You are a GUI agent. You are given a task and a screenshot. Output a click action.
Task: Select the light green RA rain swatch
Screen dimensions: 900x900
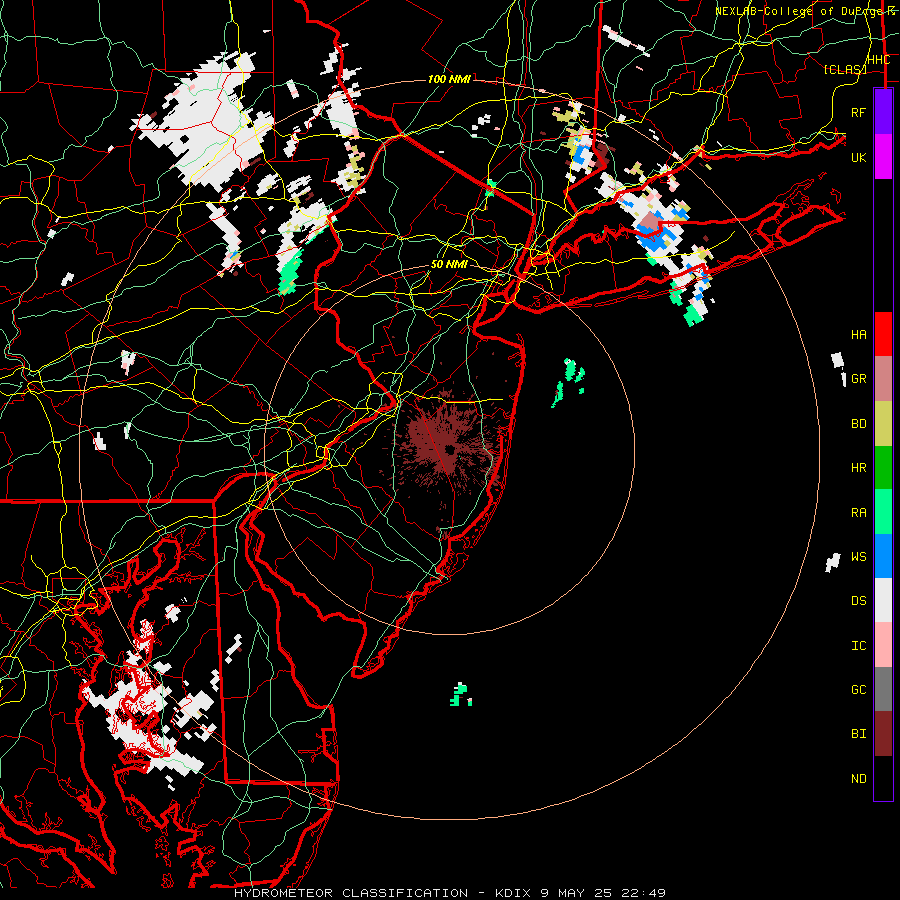click(883, 512)
